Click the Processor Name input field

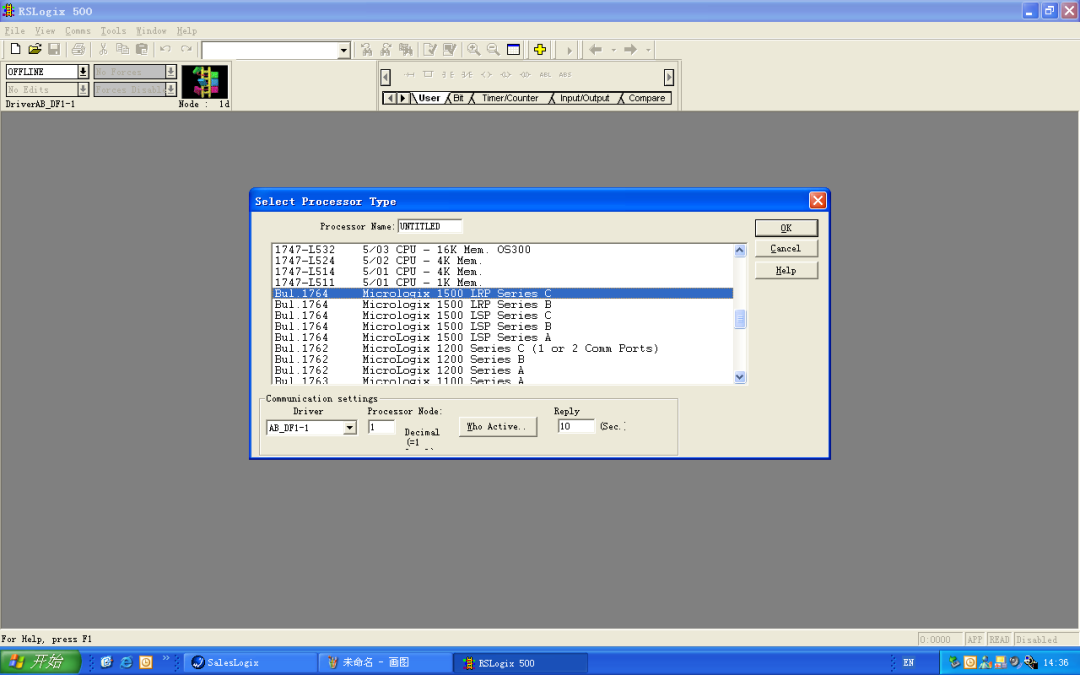coord(430,227)
